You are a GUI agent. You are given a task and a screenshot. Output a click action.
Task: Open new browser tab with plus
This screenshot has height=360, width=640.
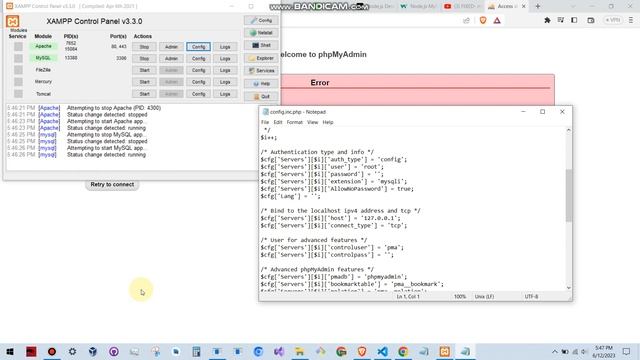[x=538, y=6]
